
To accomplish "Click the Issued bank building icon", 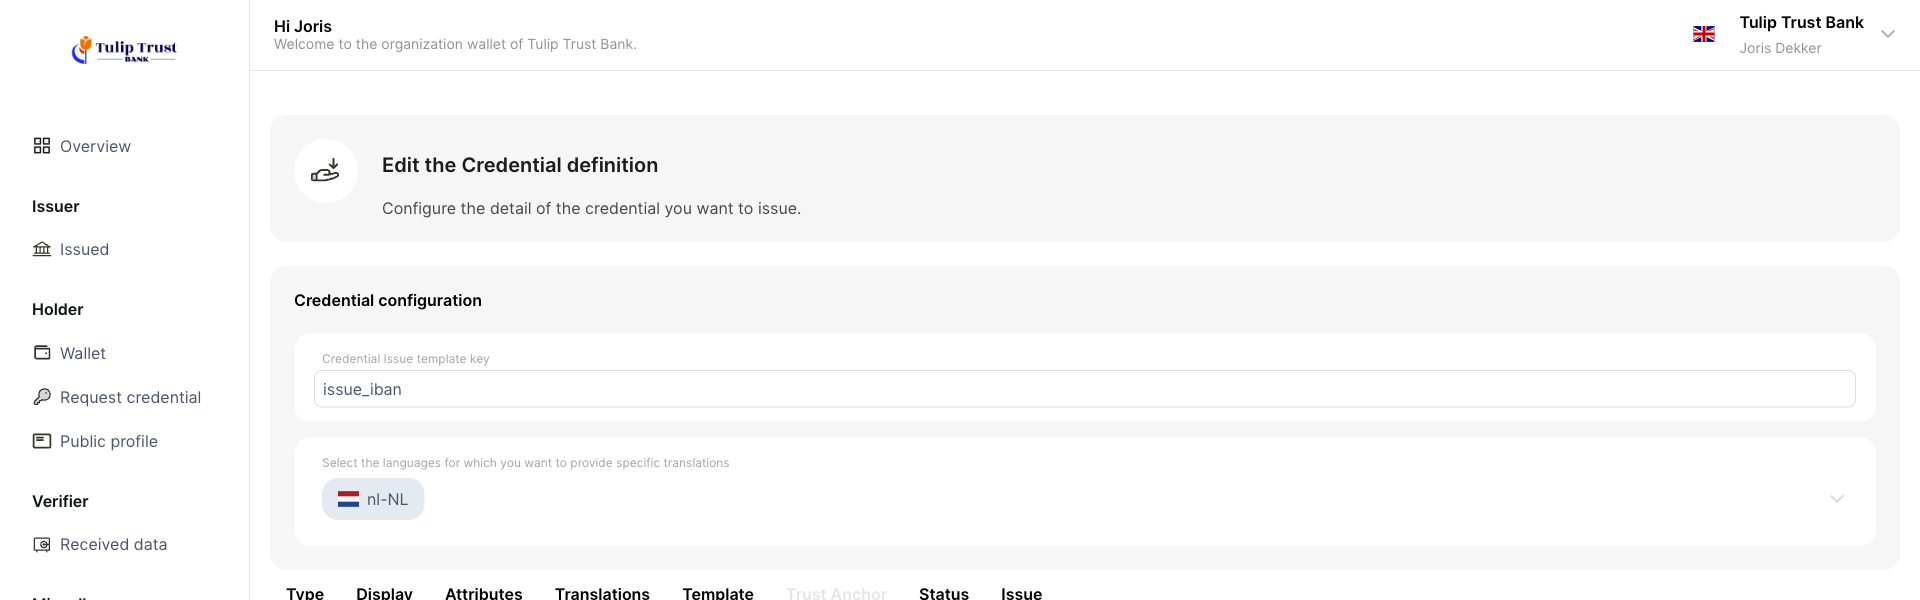I will pyautogui.click(x=42, y=249).
